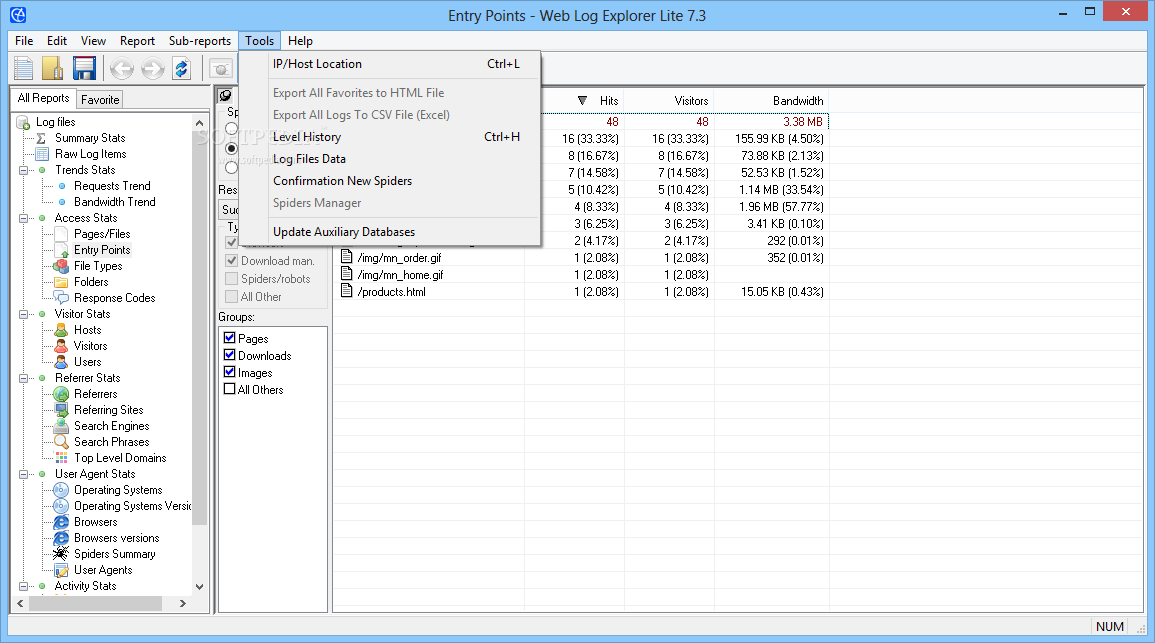
Task: Click the /img/mn_order.gif file icon
Action: (346, 258)
